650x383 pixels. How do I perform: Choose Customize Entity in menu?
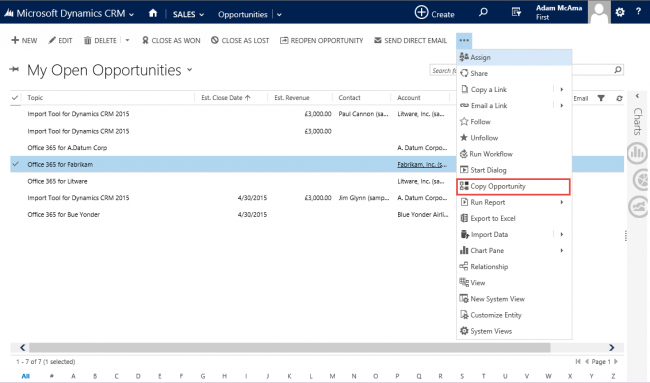(x=514, y=315)
